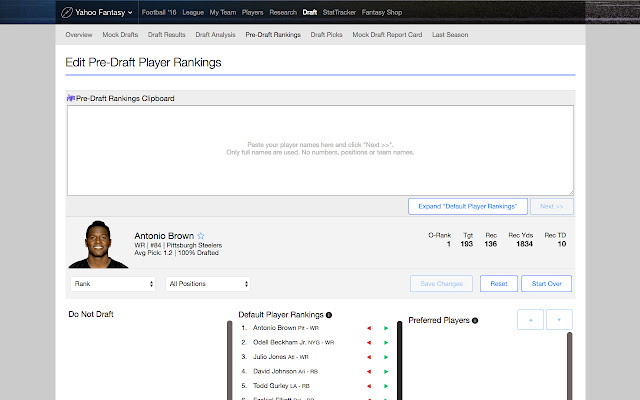Click green right arrow for Todd Gurley
Screen dimensions: 640x400
coord(386,386)
